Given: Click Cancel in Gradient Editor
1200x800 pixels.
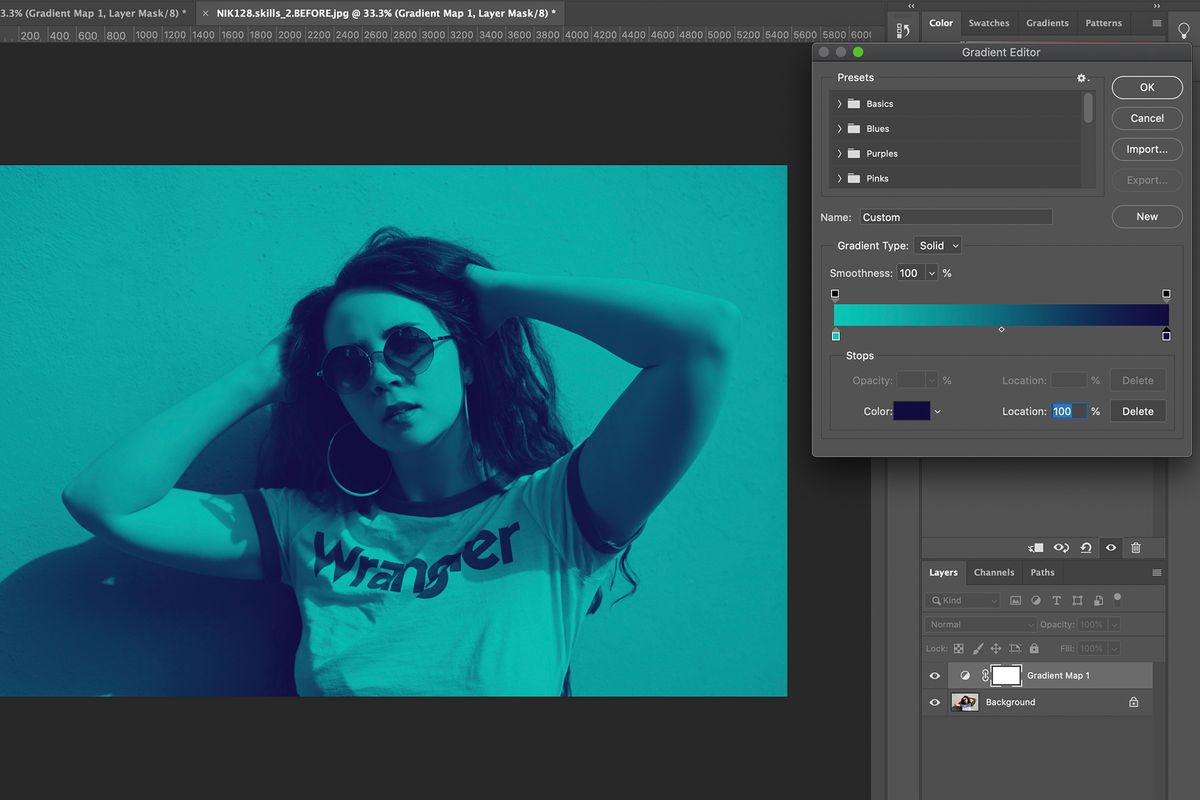Looking at the screenshot, I should [x=1147, y=118].
